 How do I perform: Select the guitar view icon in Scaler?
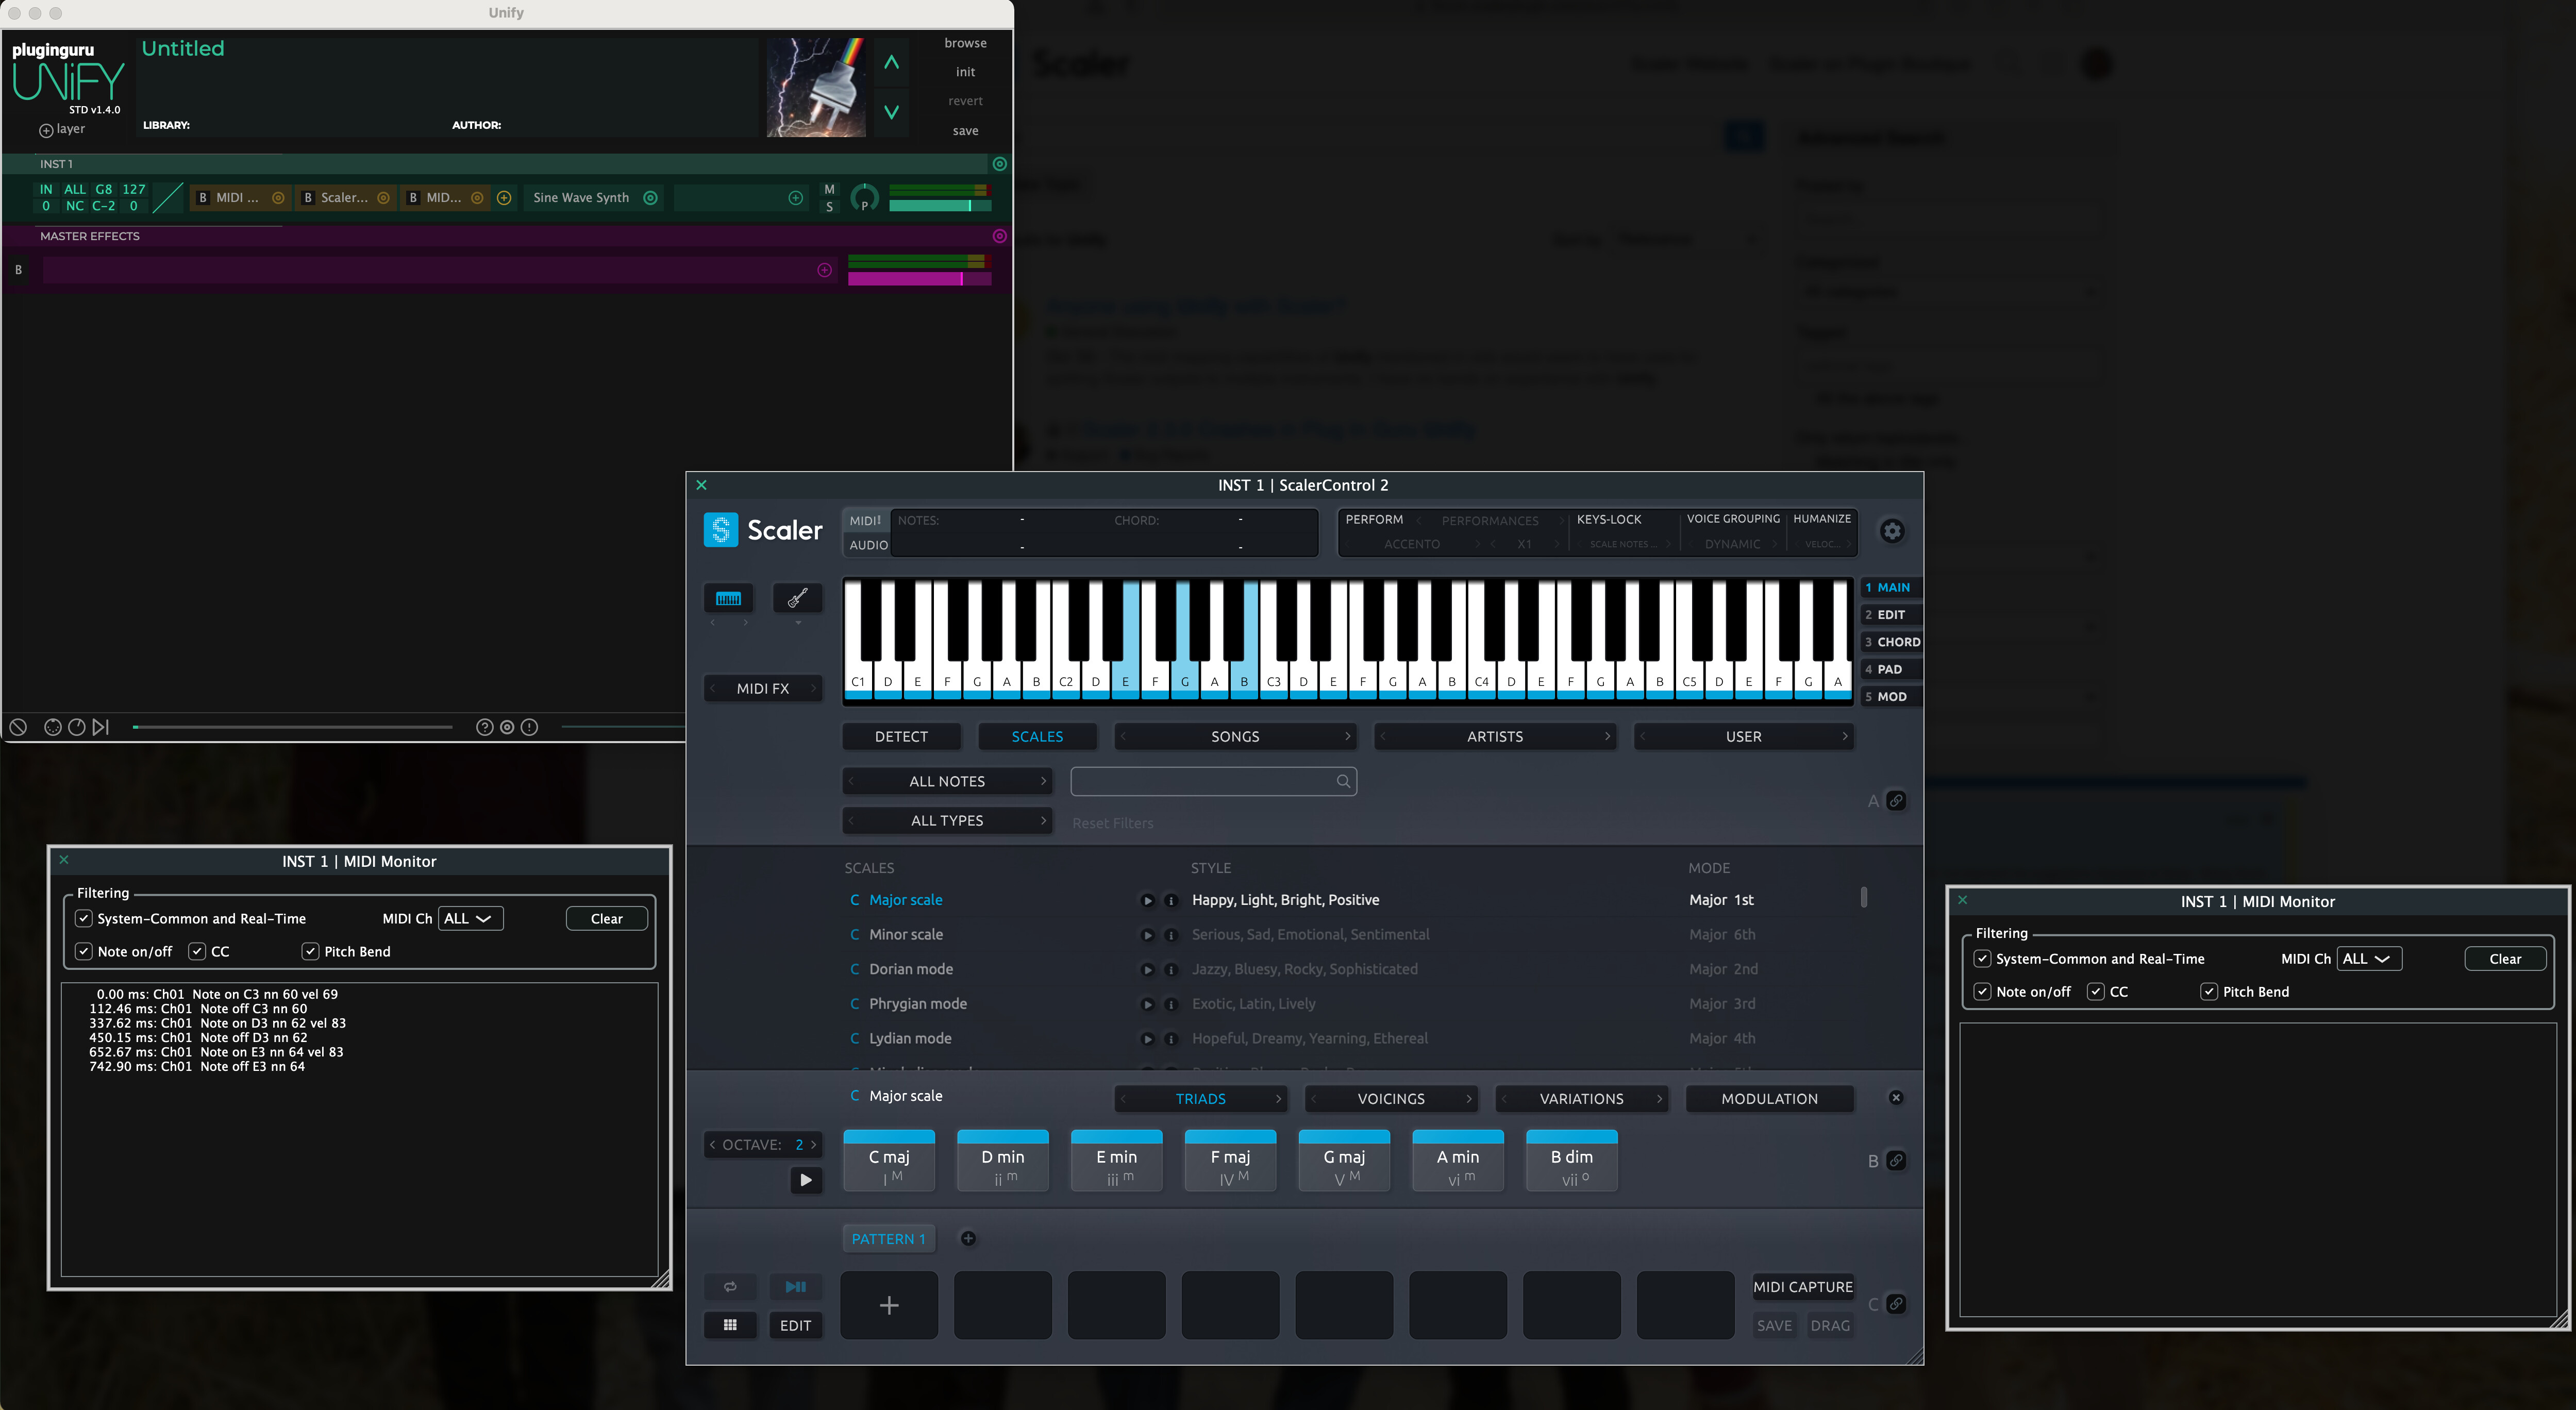798,598
